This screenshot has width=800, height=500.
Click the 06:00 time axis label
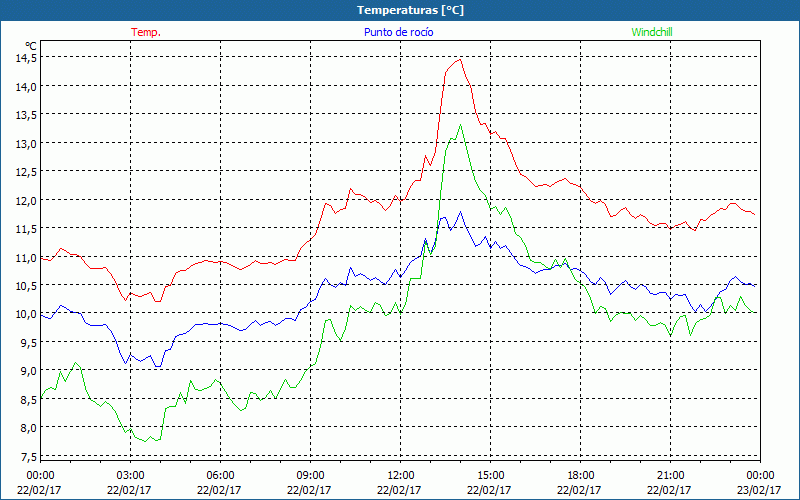[x=220, y=476]
